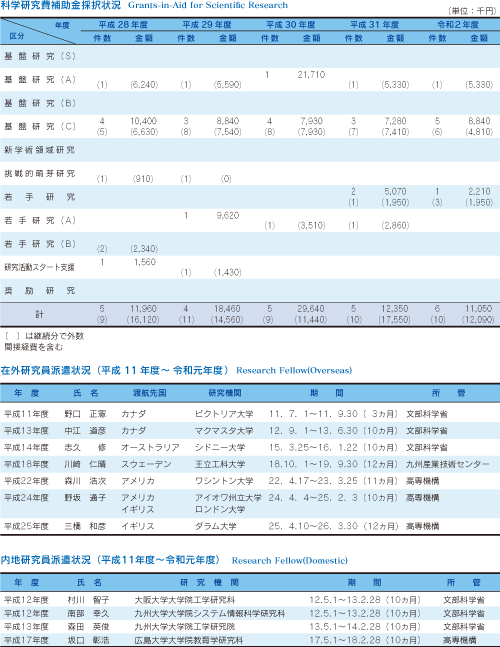Click the 基盤研究(C) row label
The image size is (500, 647).
tap(40, 126)
